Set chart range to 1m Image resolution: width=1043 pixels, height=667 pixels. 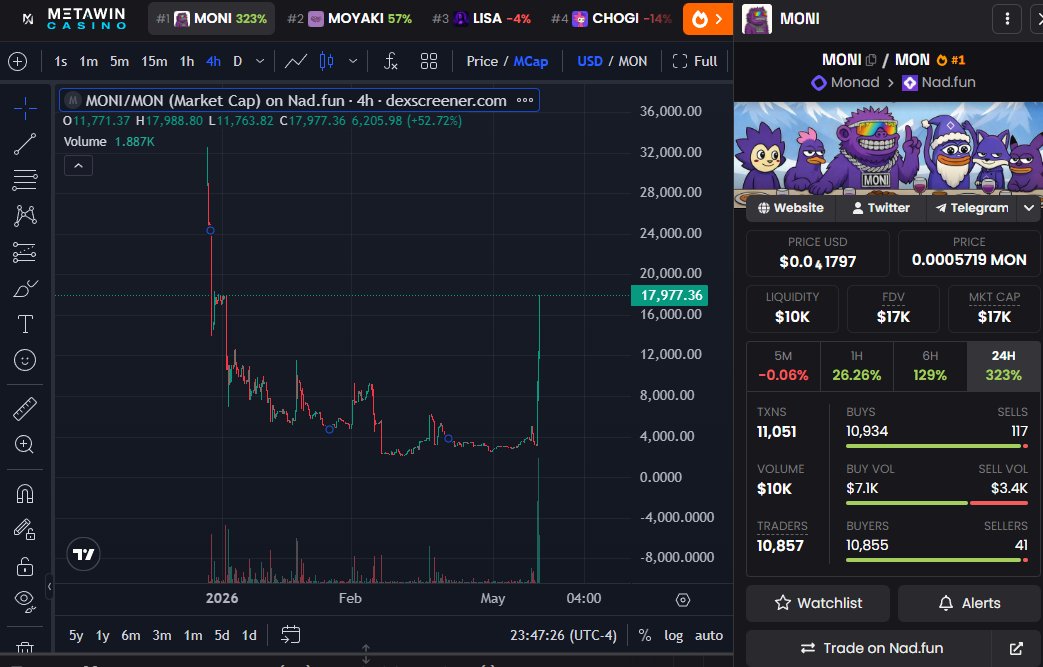(193, 635)
